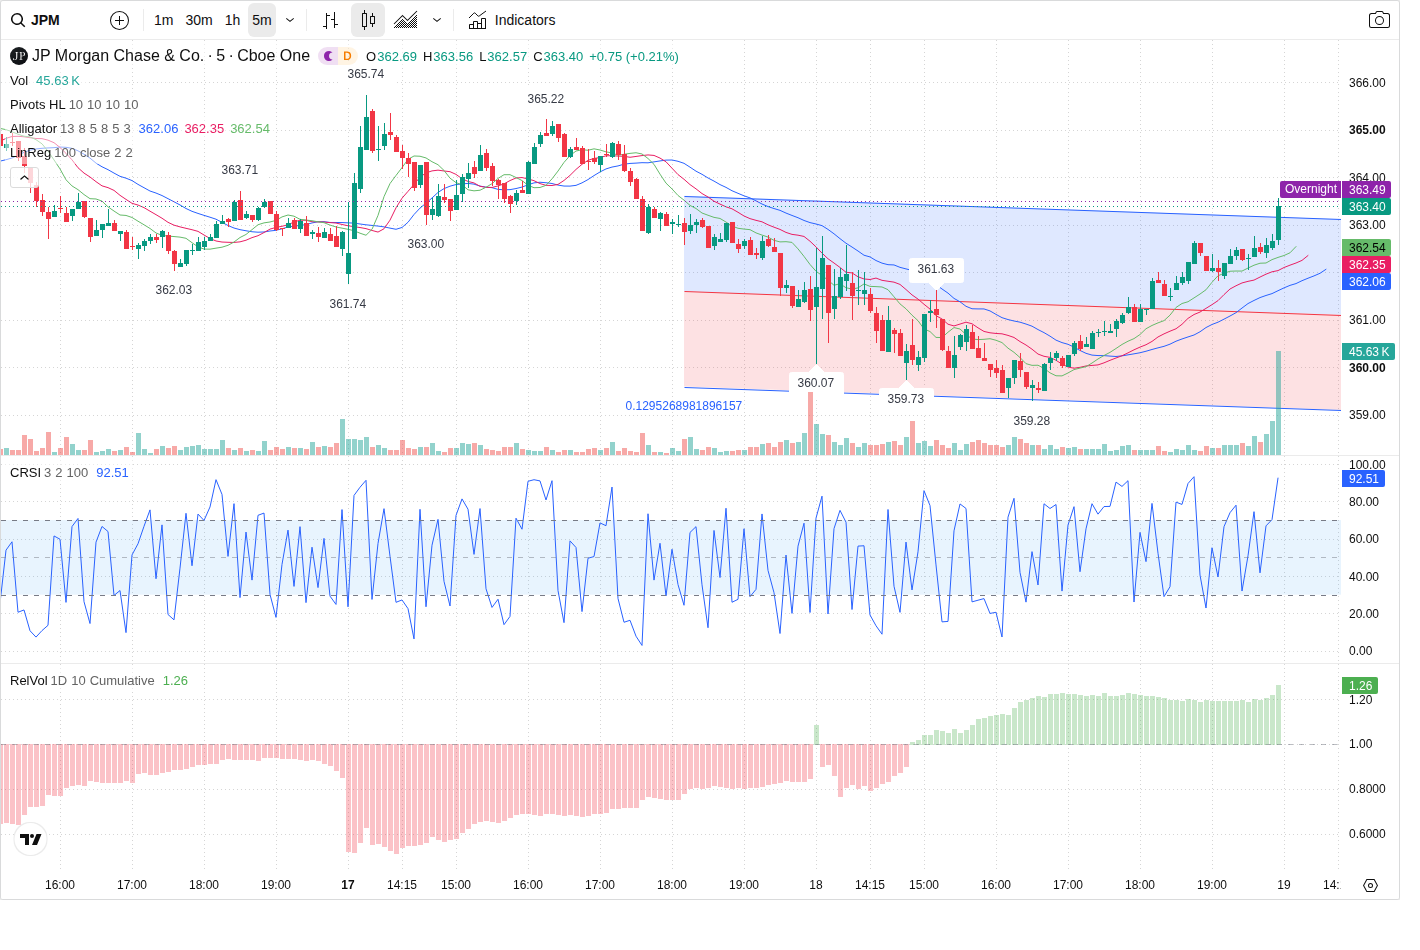Switch to candles chart style icon

coord(368,20)
